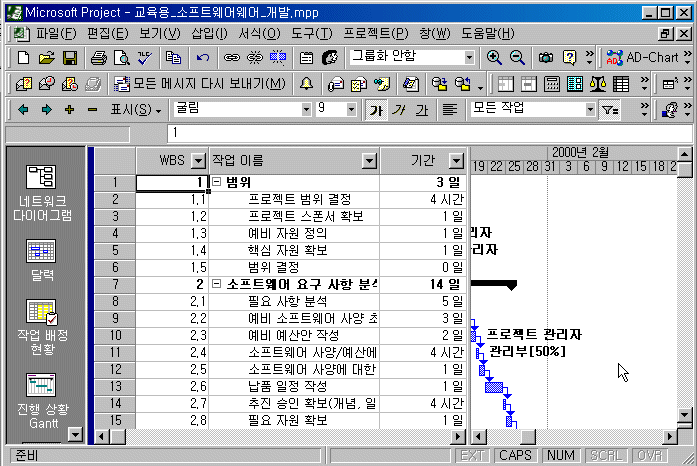Open task information icon
697x466 pixels.
[306, 58]
